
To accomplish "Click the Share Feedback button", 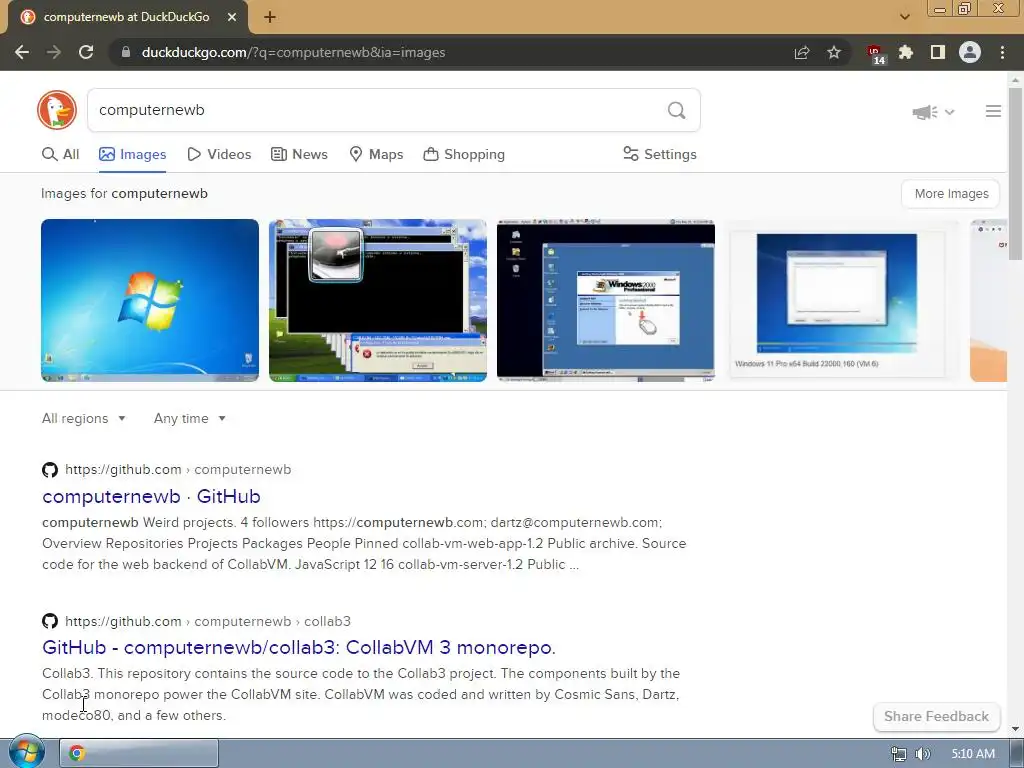I will point(936,716).
